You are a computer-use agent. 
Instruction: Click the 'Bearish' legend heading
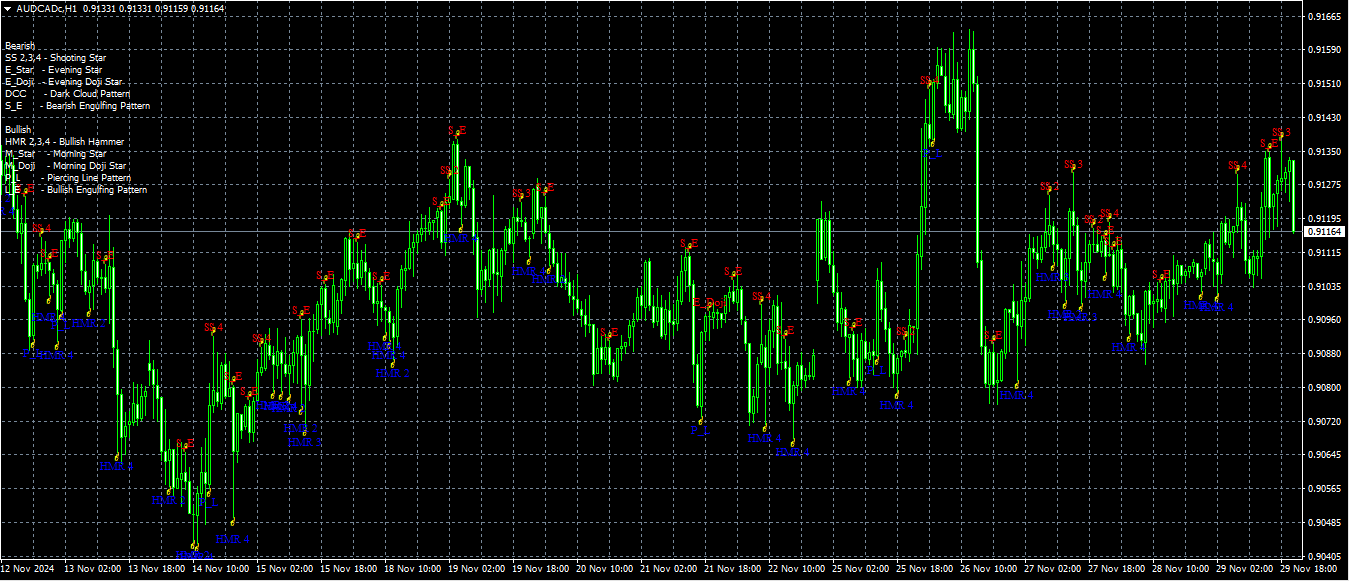[x=19, y=46]
